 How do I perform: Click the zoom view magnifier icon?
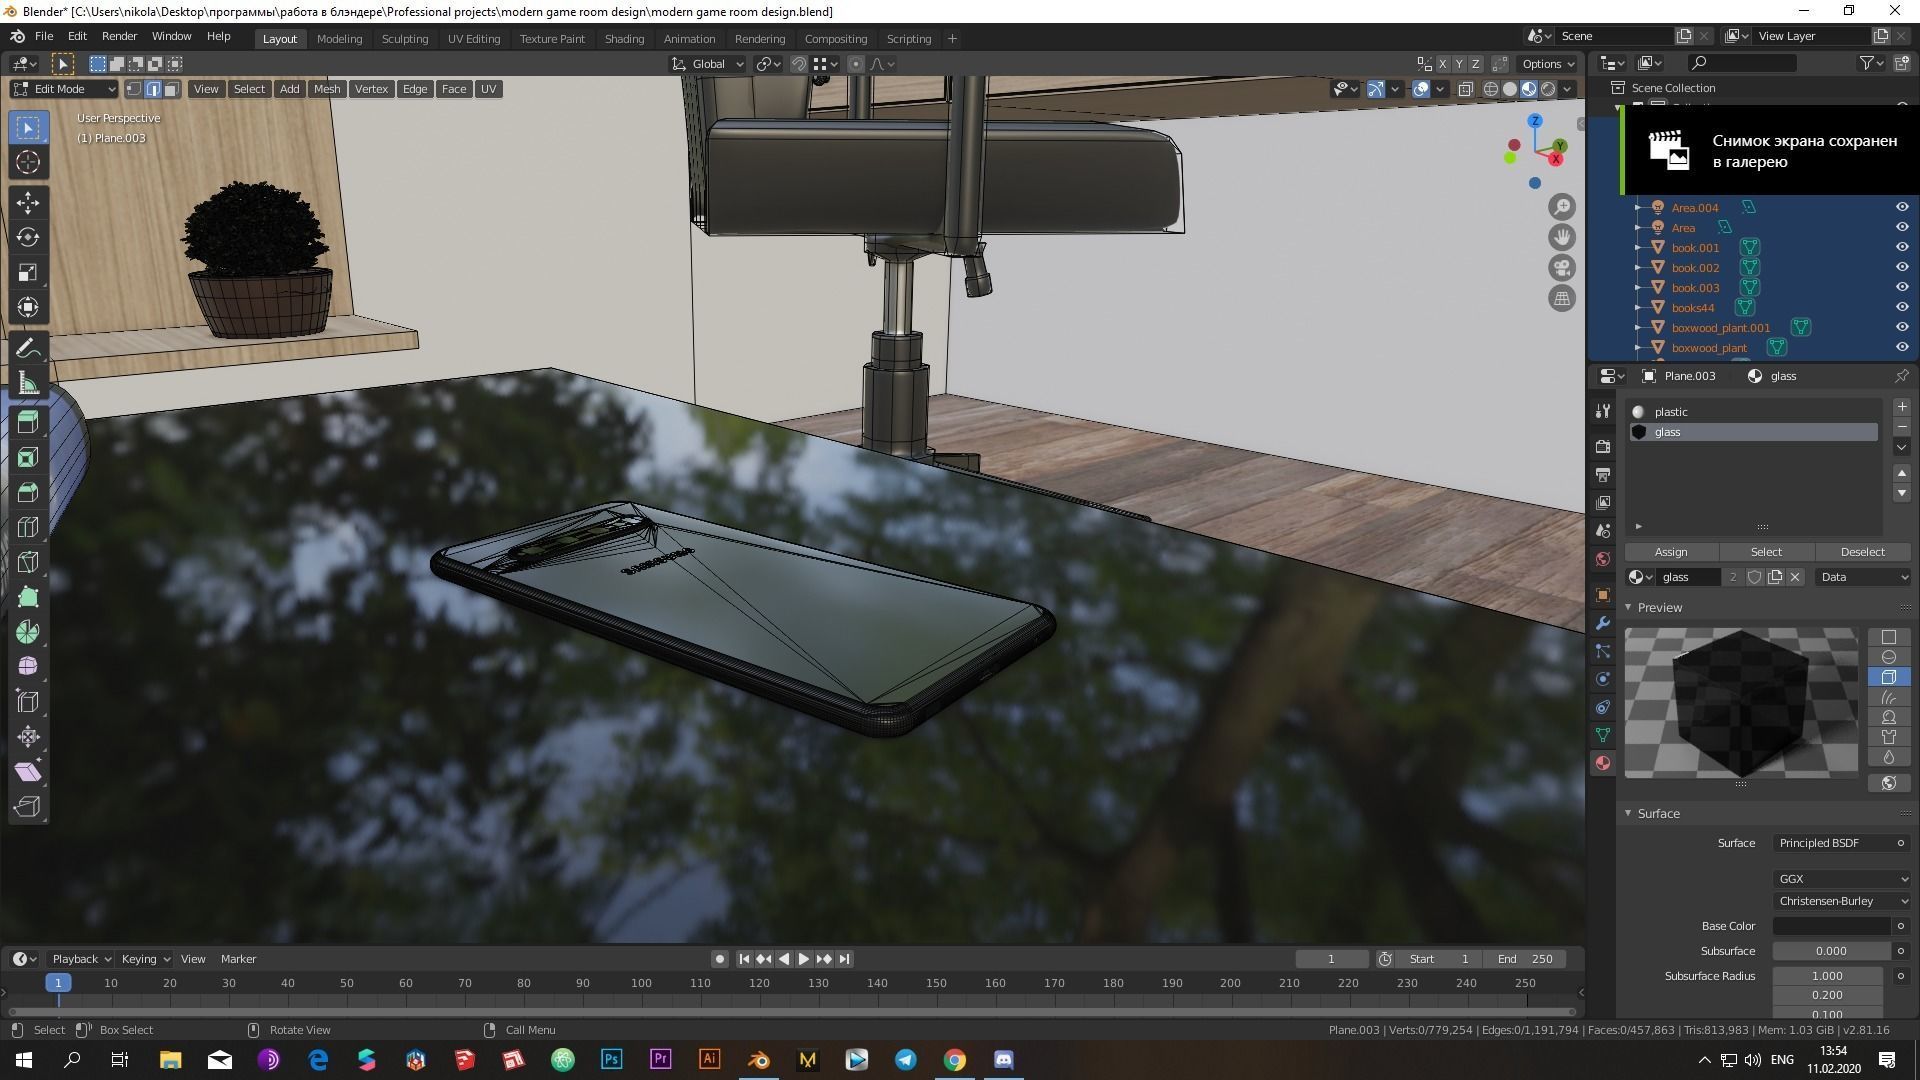[x=1562, y=207]
